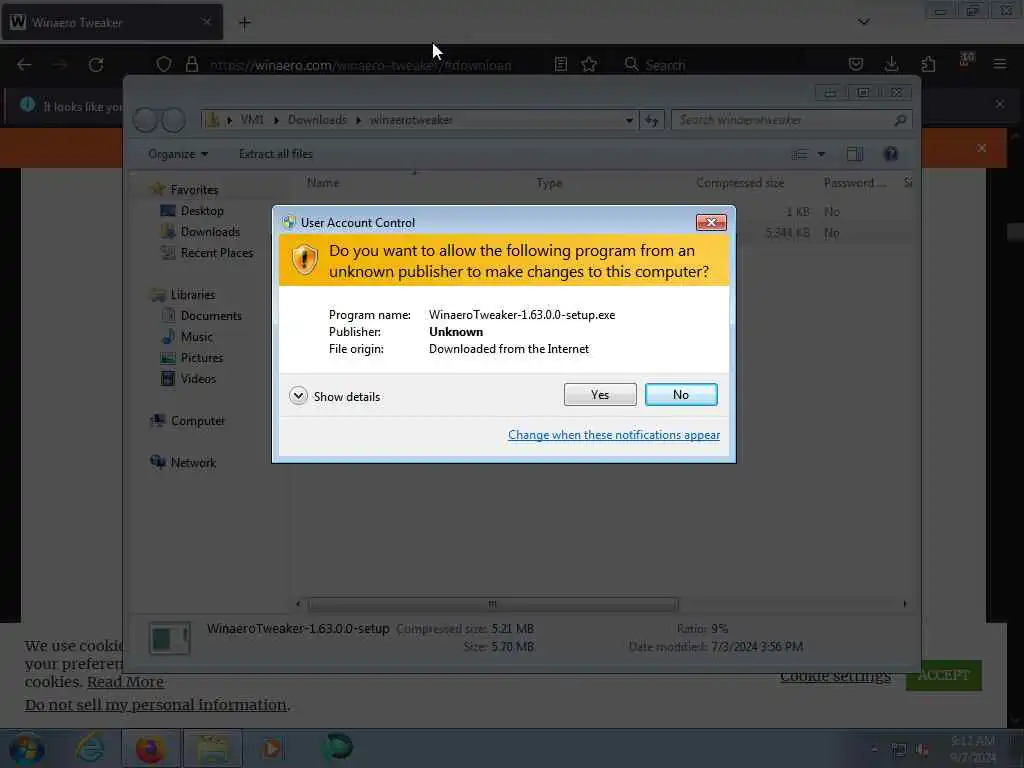Open Desktop in Explorer favorites

click(202, 211)
